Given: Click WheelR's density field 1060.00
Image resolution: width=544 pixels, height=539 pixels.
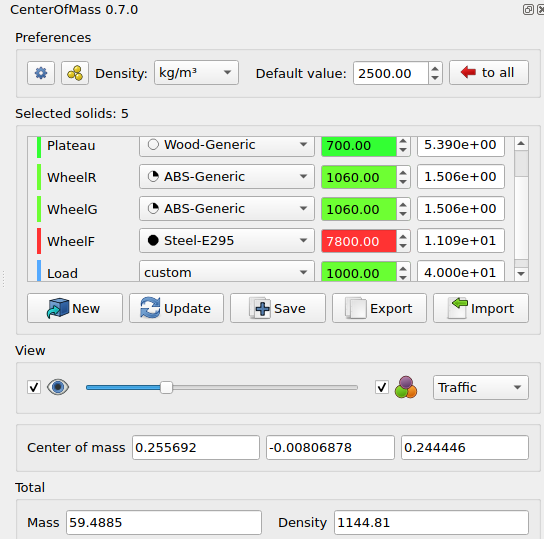Looking at the screenshot, I should pyautogui.click(x=358, y=177).
